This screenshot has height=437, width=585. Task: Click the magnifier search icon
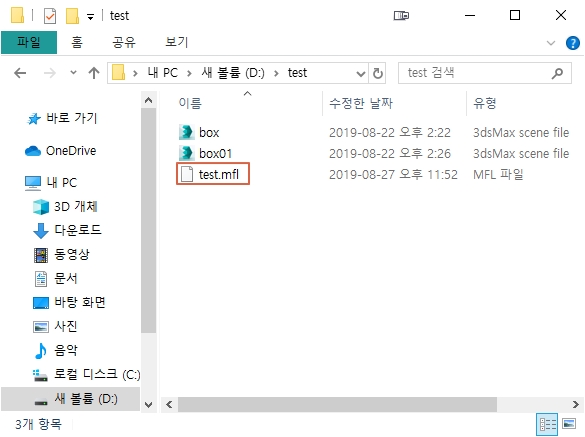557,73
